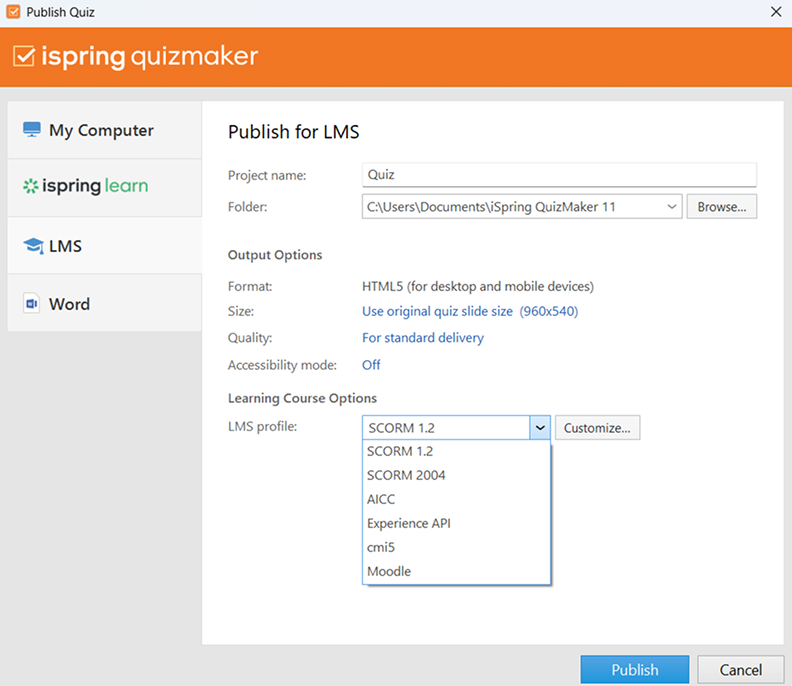
Task: Click the HTML5 format description text
Action: pyautogui.click(x=478, y=286)
